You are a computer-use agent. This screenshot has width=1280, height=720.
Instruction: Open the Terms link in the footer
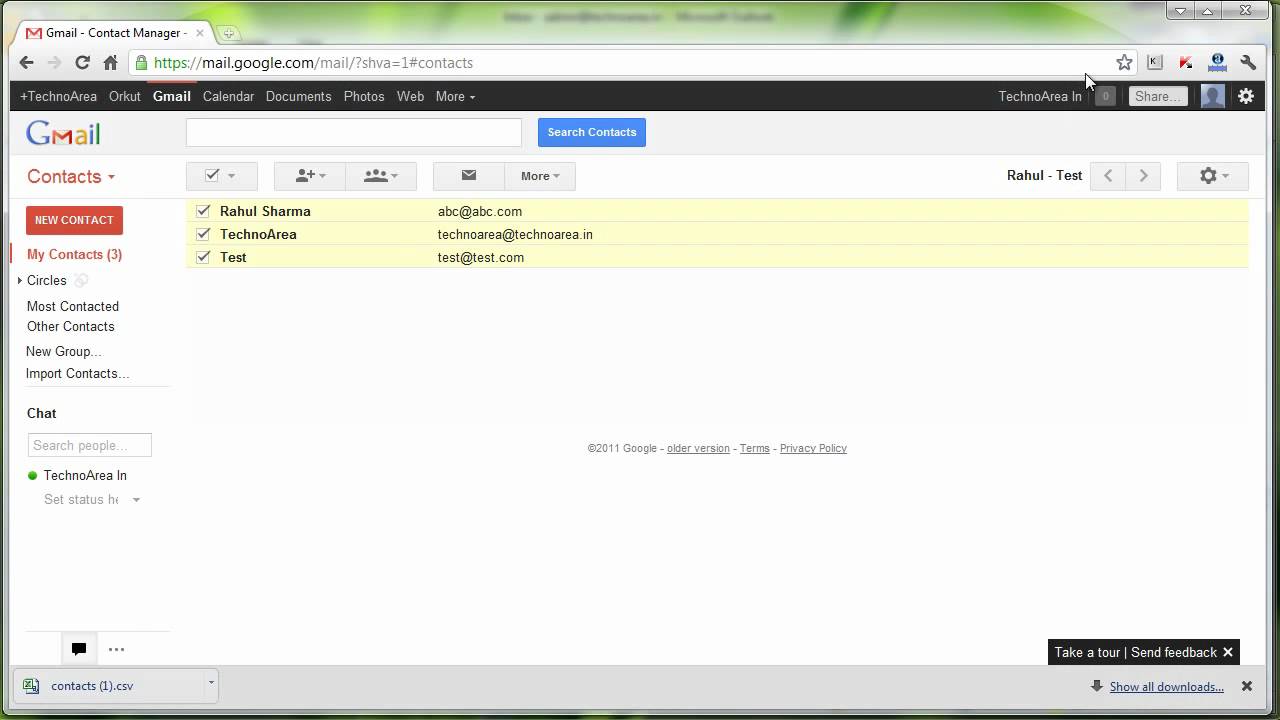click(754, 448)
